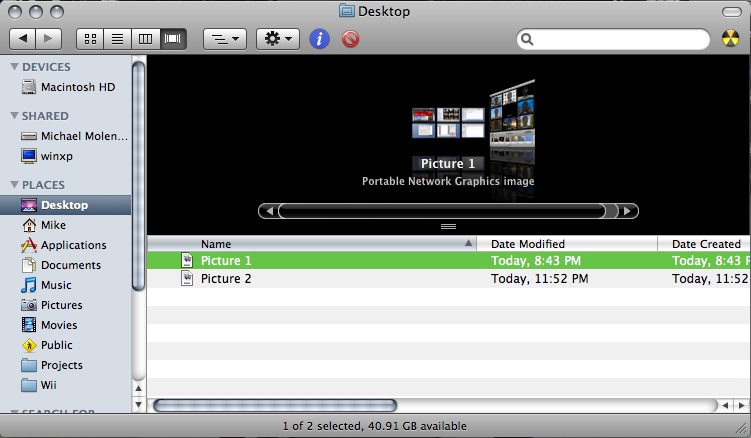Click the back navigation arrow
Viewport: 751px width, 438px height.
click(23, 39)
